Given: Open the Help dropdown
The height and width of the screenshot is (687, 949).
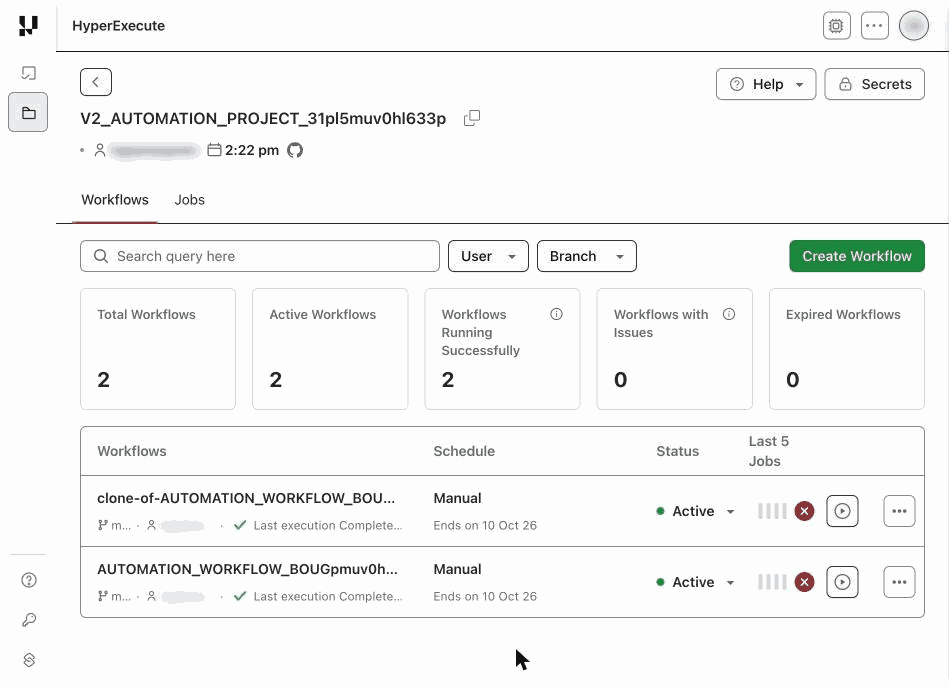Looking at the screenshot, I should (x=766, y=84).
